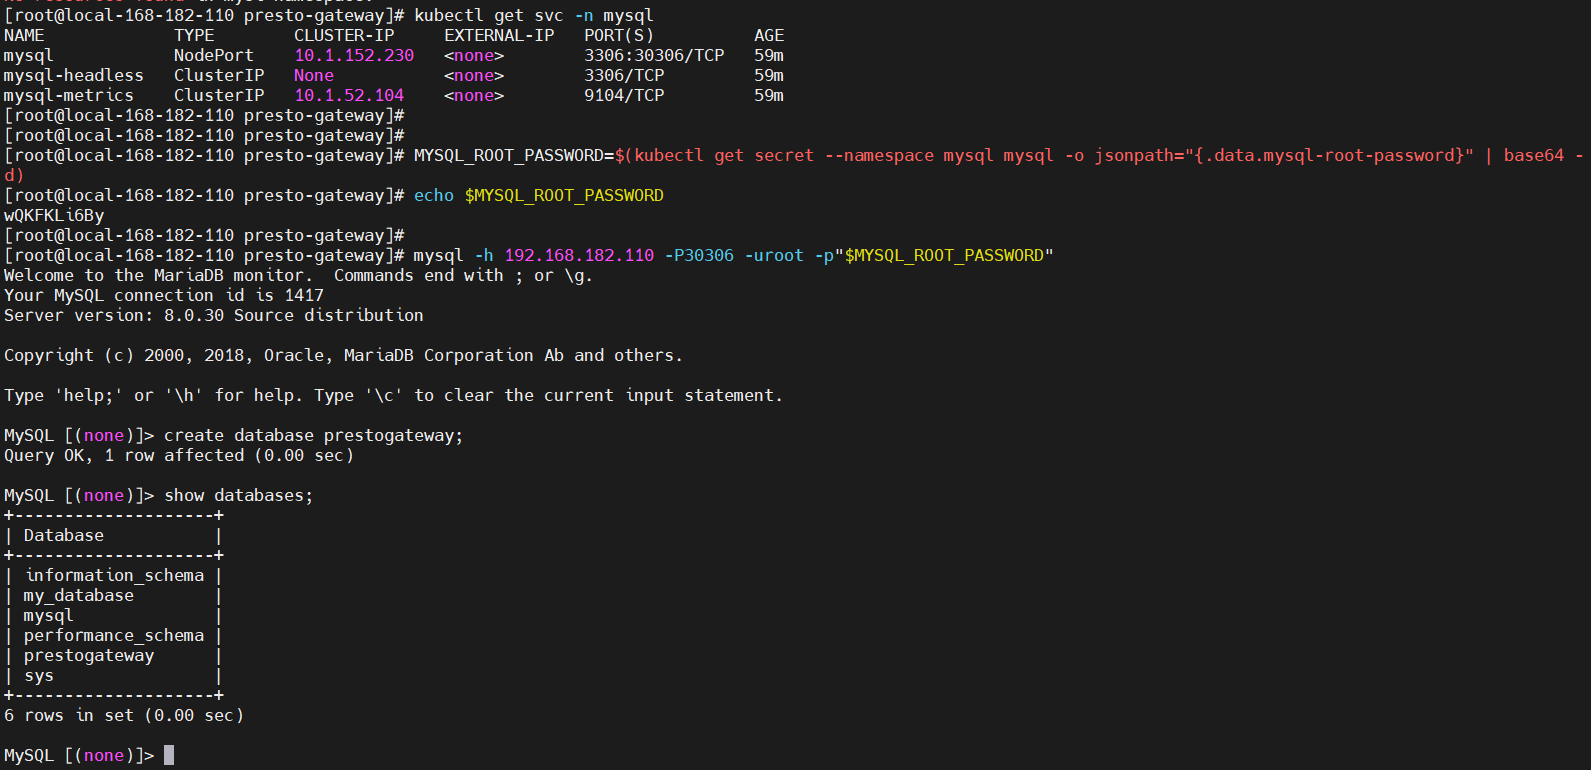This screenshot has height=770, width=1591.
Task: Click 'None' cluster IP of mysql-headless
Action: (x=314, y=76)
